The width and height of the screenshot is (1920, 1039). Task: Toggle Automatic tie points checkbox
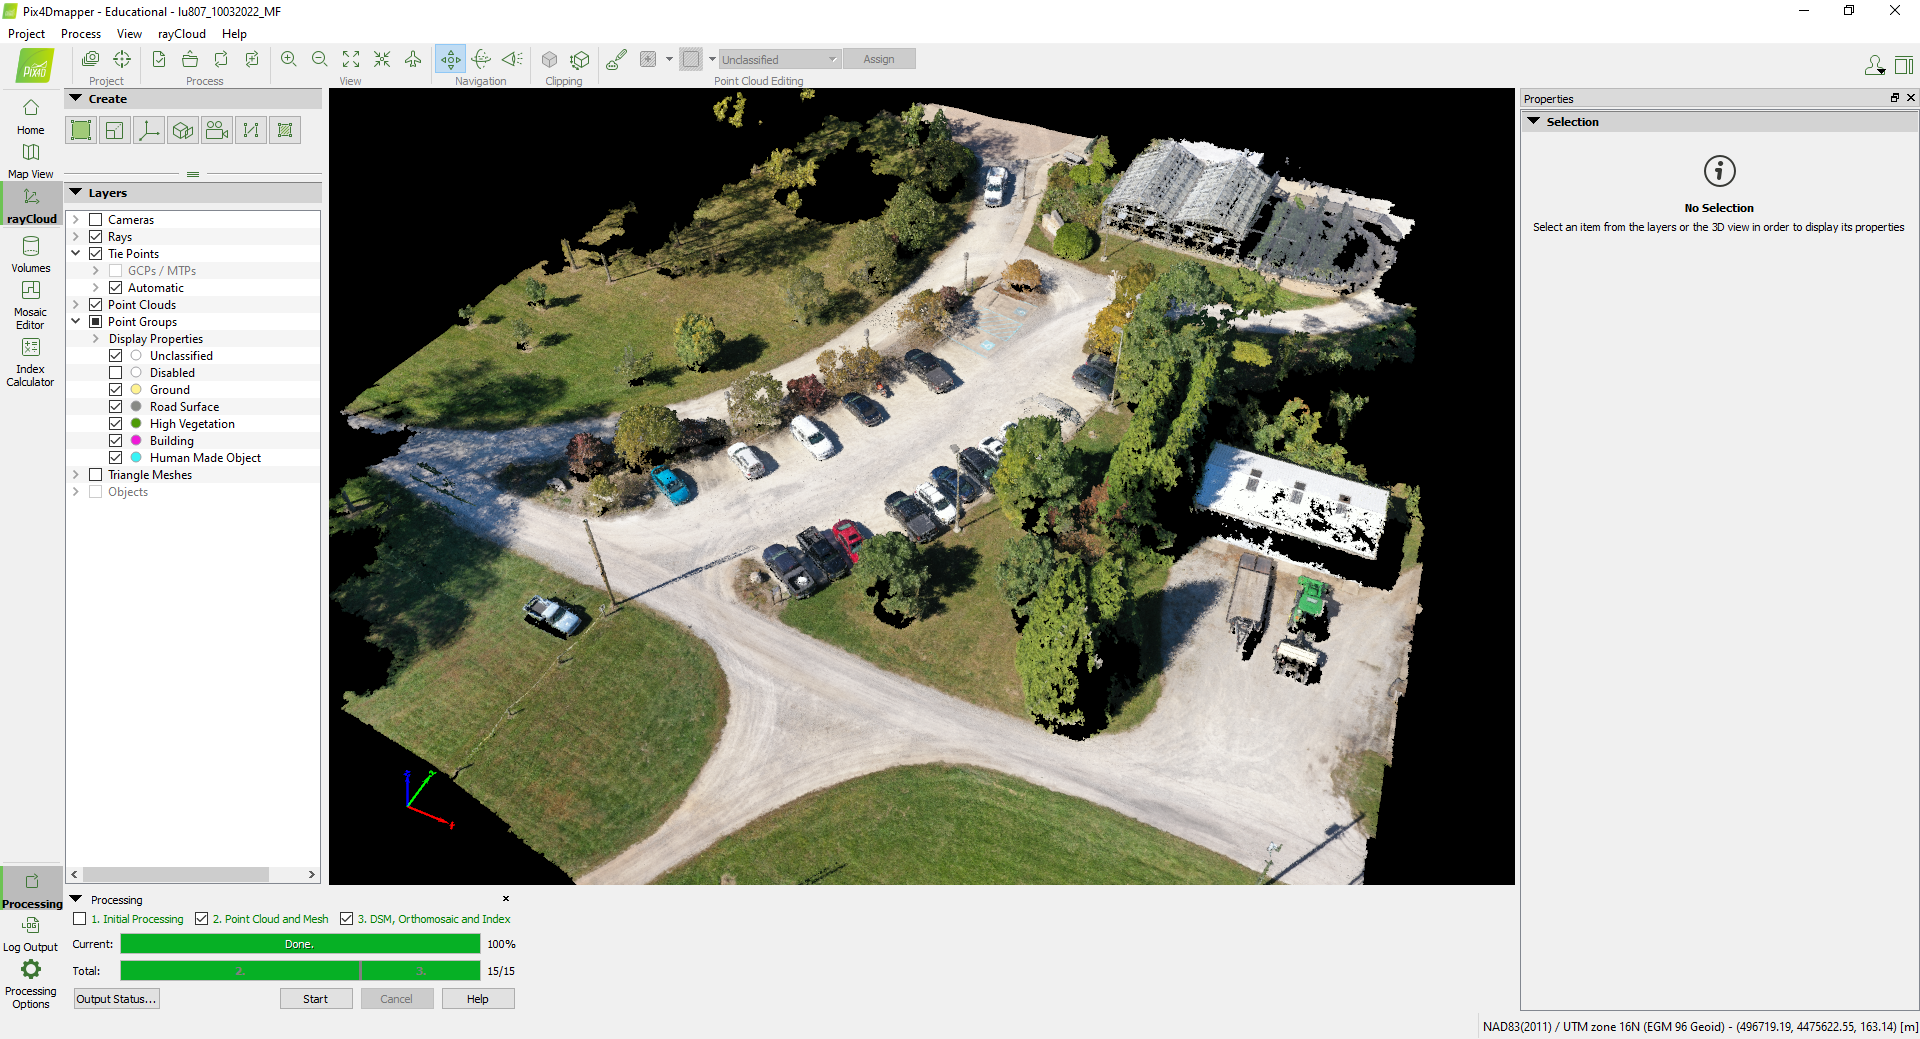pyautogui.click(x=116, y=288)
